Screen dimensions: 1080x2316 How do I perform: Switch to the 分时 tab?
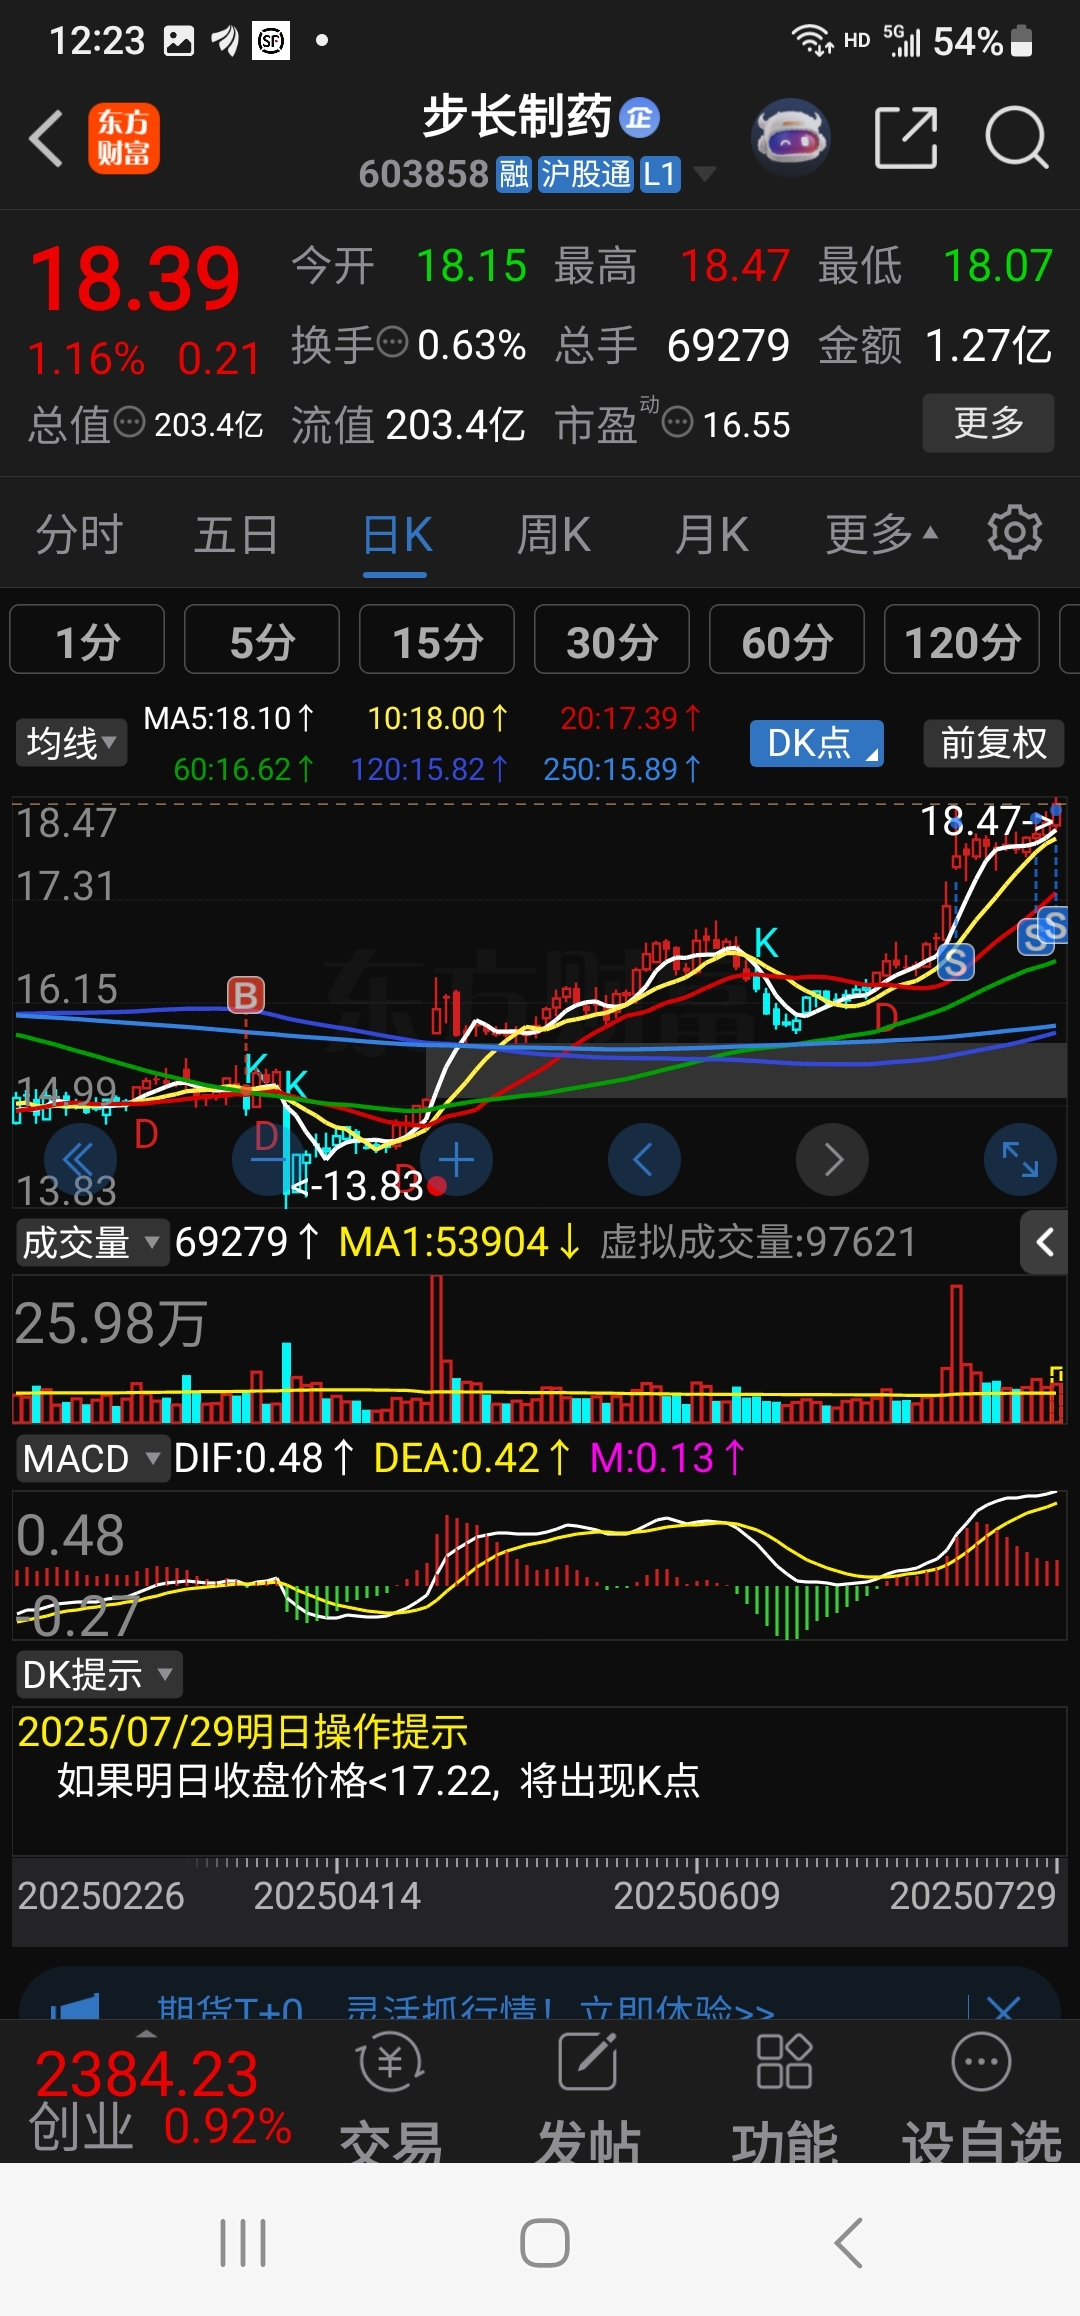coord(79,533)
